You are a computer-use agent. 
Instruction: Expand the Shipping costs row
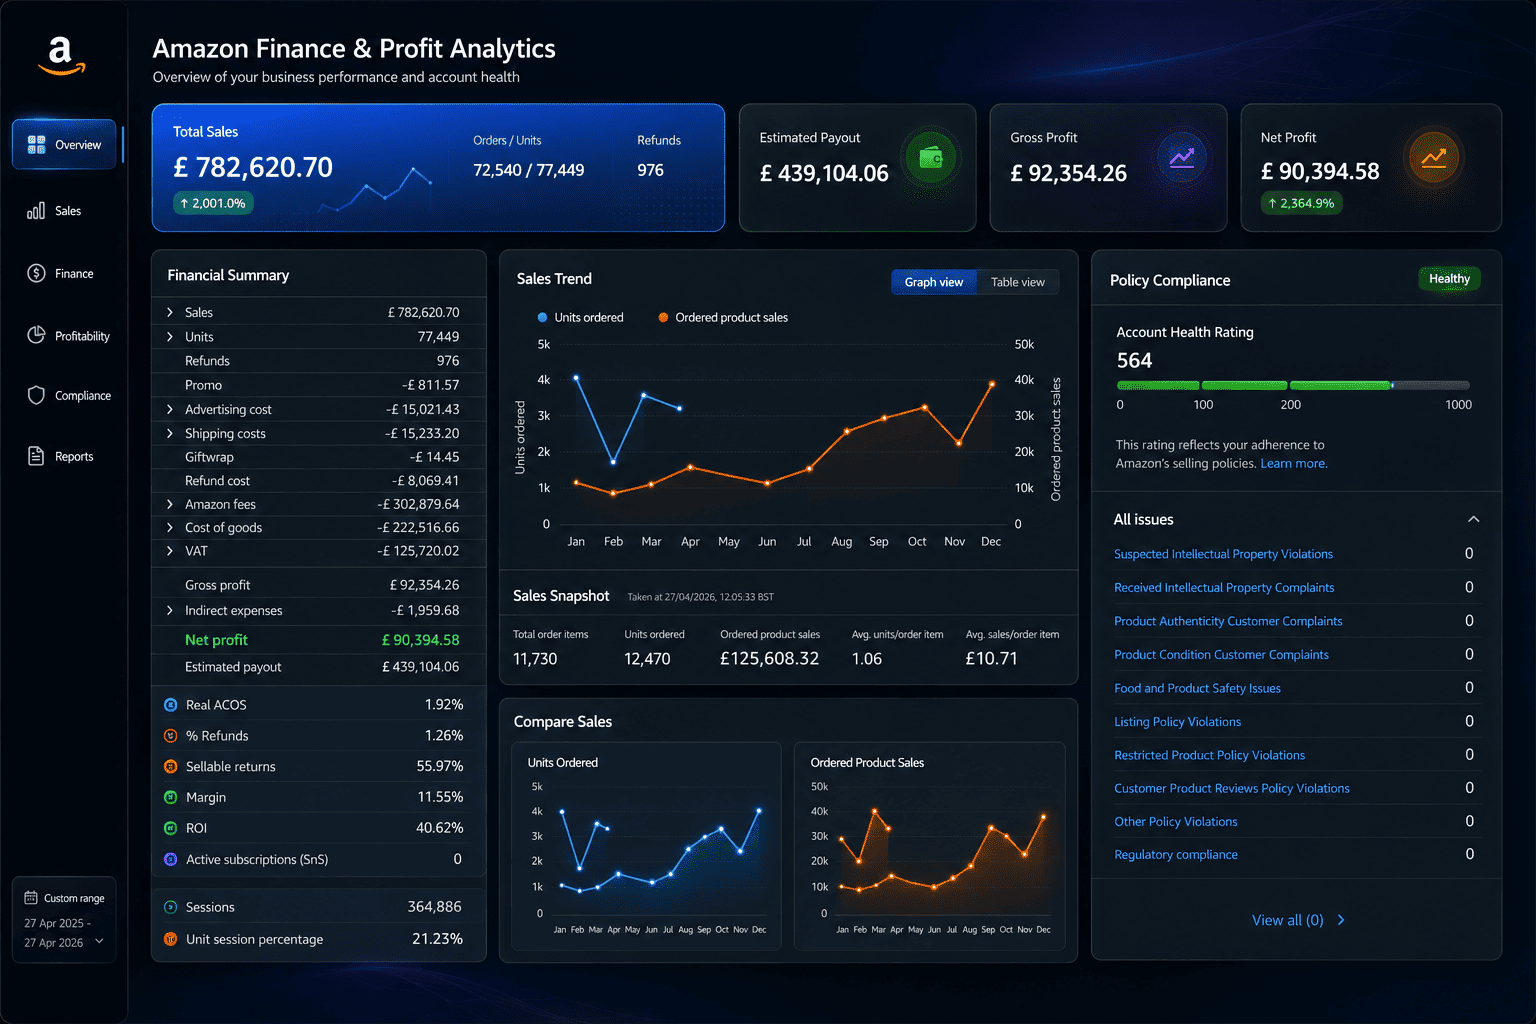coord(170,434)
